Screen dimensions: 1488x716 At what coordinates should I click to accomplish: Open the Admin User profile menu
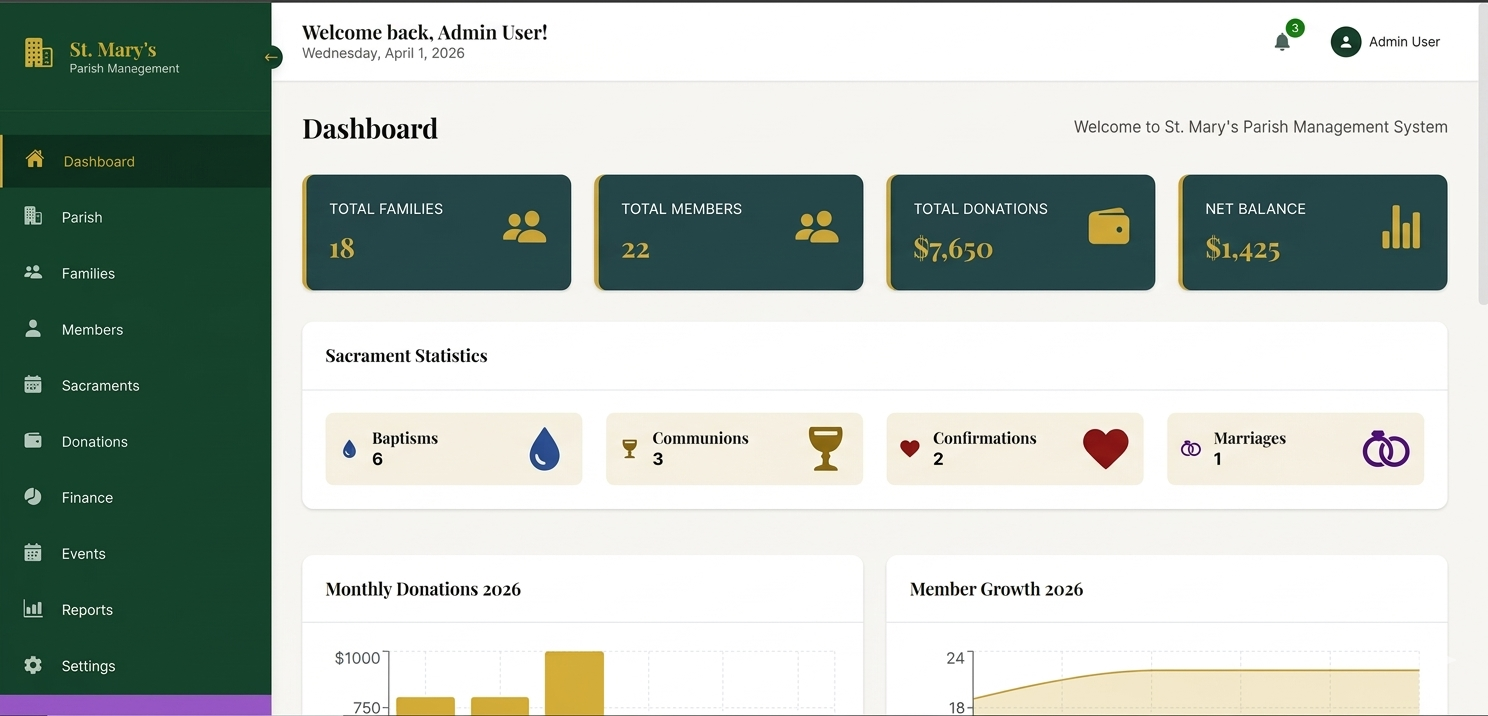1346,42
